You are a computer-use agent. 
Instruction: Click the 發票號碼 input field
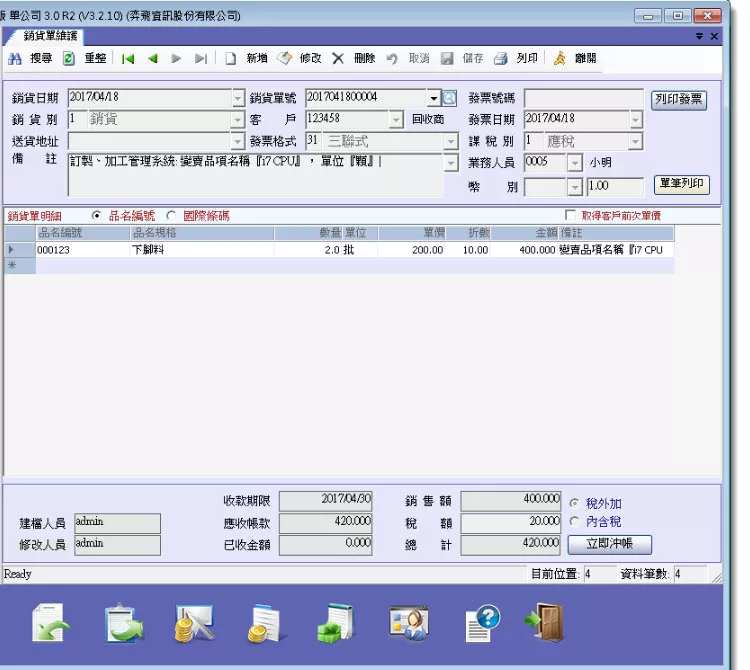583,98
